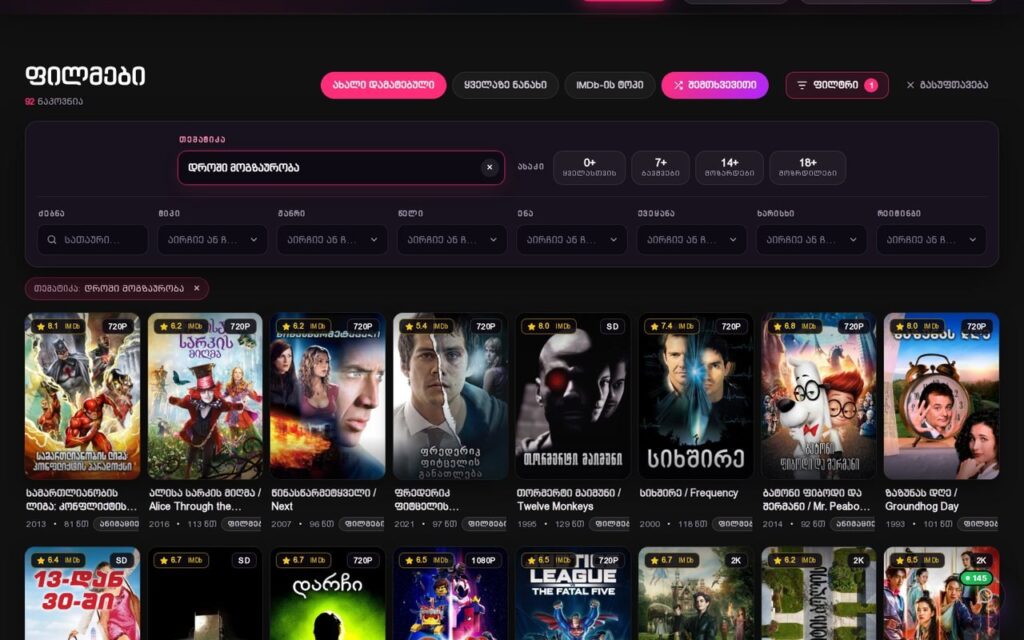
Task: Open the ხარისხი quality dropdown
Action: coord(812,240)
